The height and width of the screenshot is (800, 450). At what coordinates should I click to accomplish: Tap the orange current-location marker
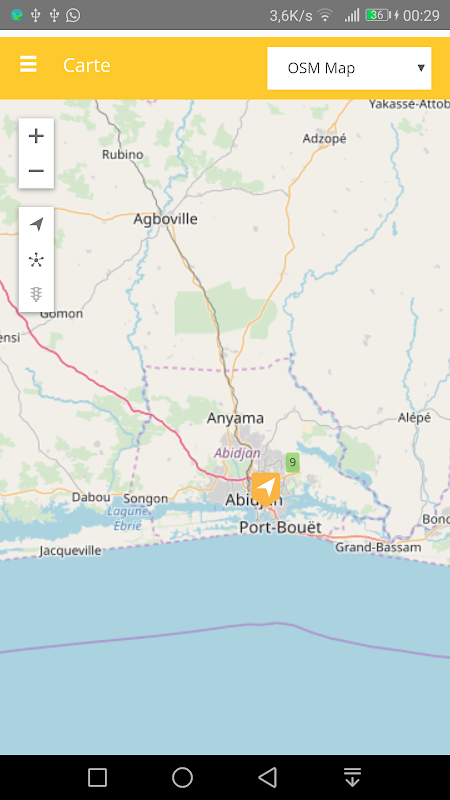266,489
